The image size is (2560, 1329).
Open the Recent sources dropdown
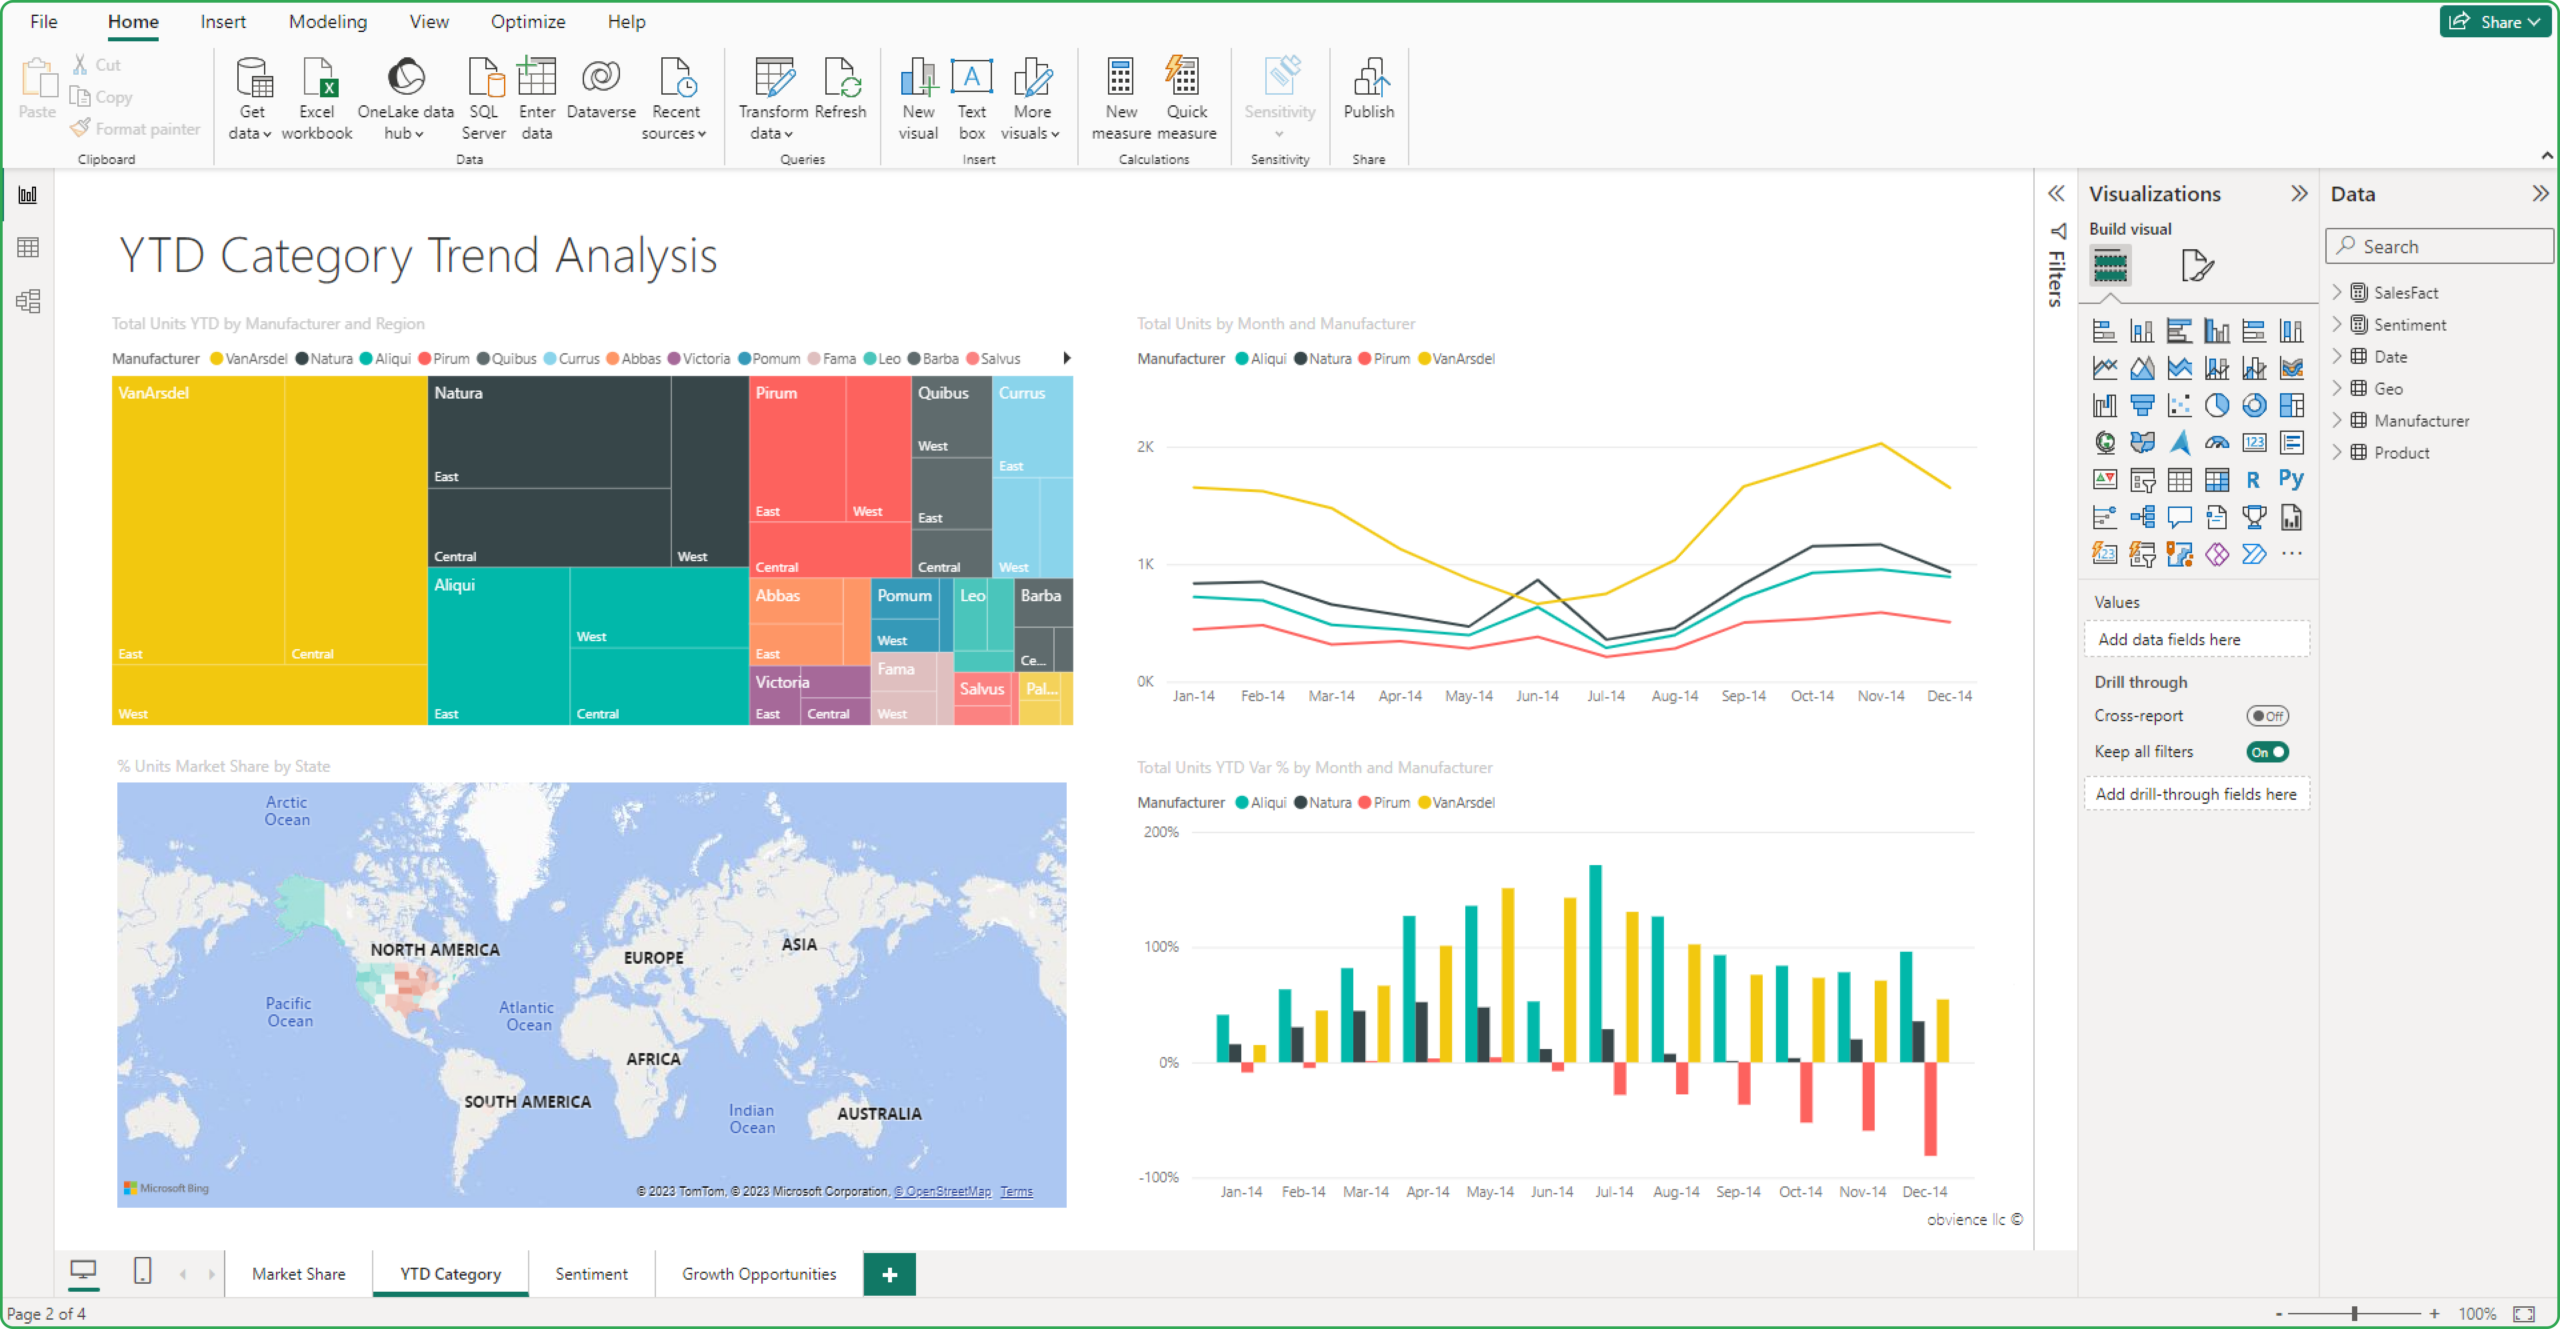pyautogui.click(x=675, y=99)
